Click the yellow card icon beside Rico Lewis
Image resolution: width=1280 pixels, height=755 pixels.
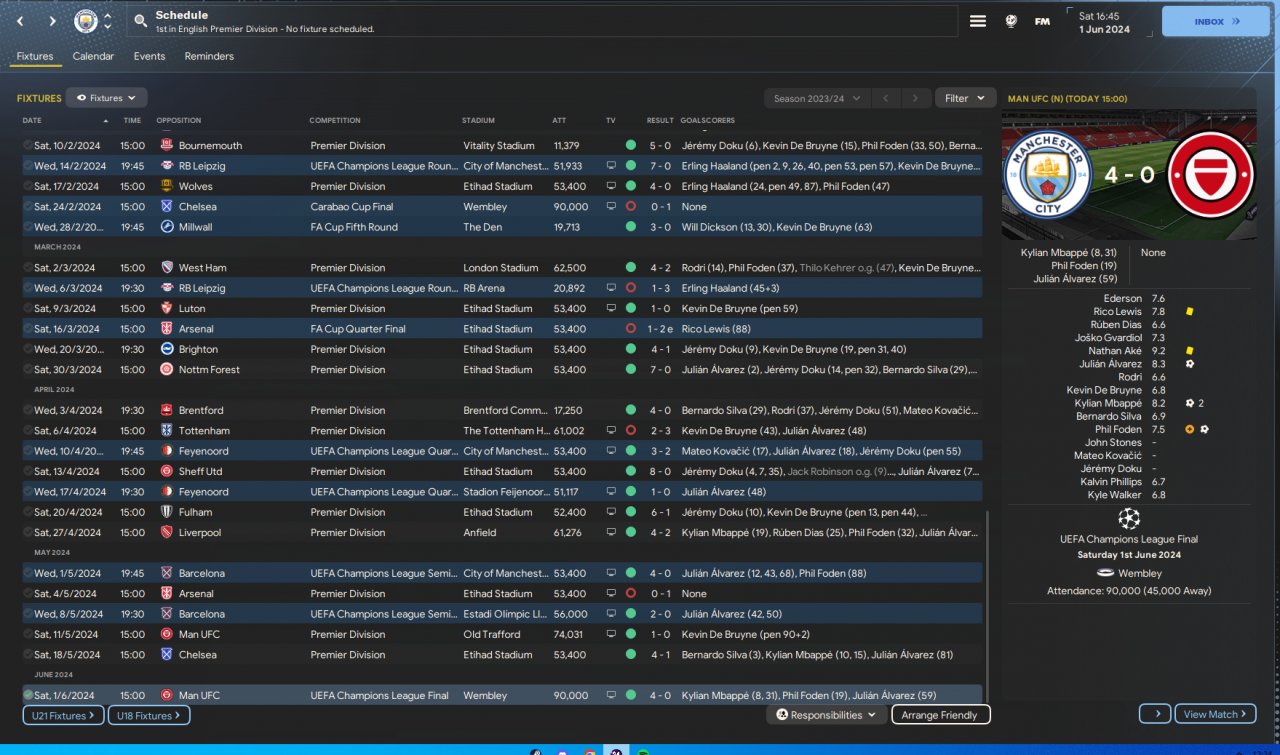point(1190,311)
